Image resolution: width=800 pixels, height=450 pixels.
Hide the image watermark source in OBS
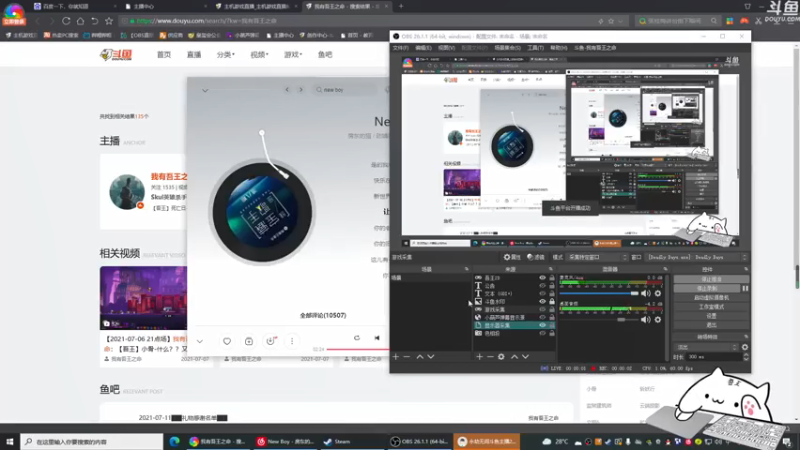tap(542, 302)
